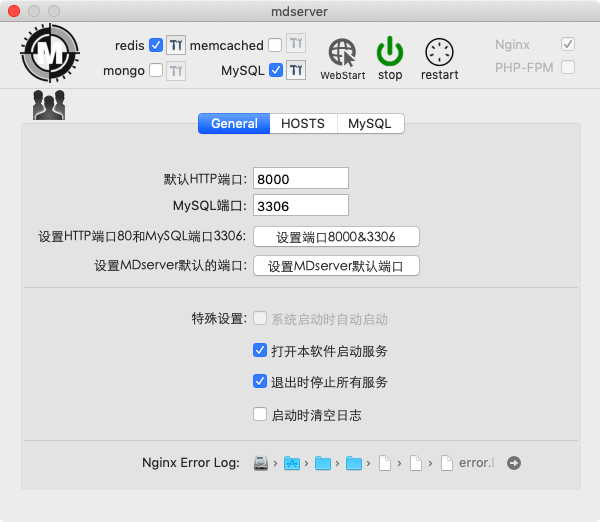Screen dimensions: 600x522
Task: Click 设置端口8000&3306 button
Action: point(336,237)
